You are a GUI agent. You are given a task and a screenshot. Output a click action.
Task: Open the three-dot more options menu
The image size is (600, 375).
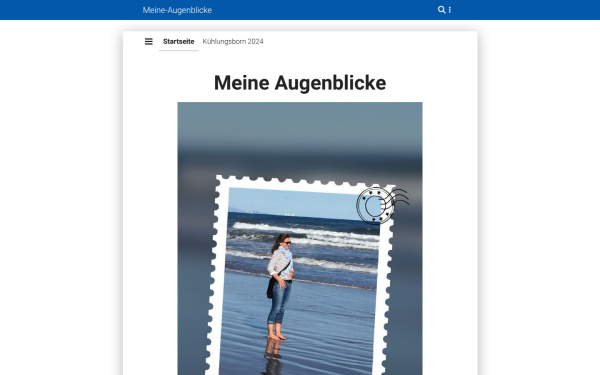450,10
